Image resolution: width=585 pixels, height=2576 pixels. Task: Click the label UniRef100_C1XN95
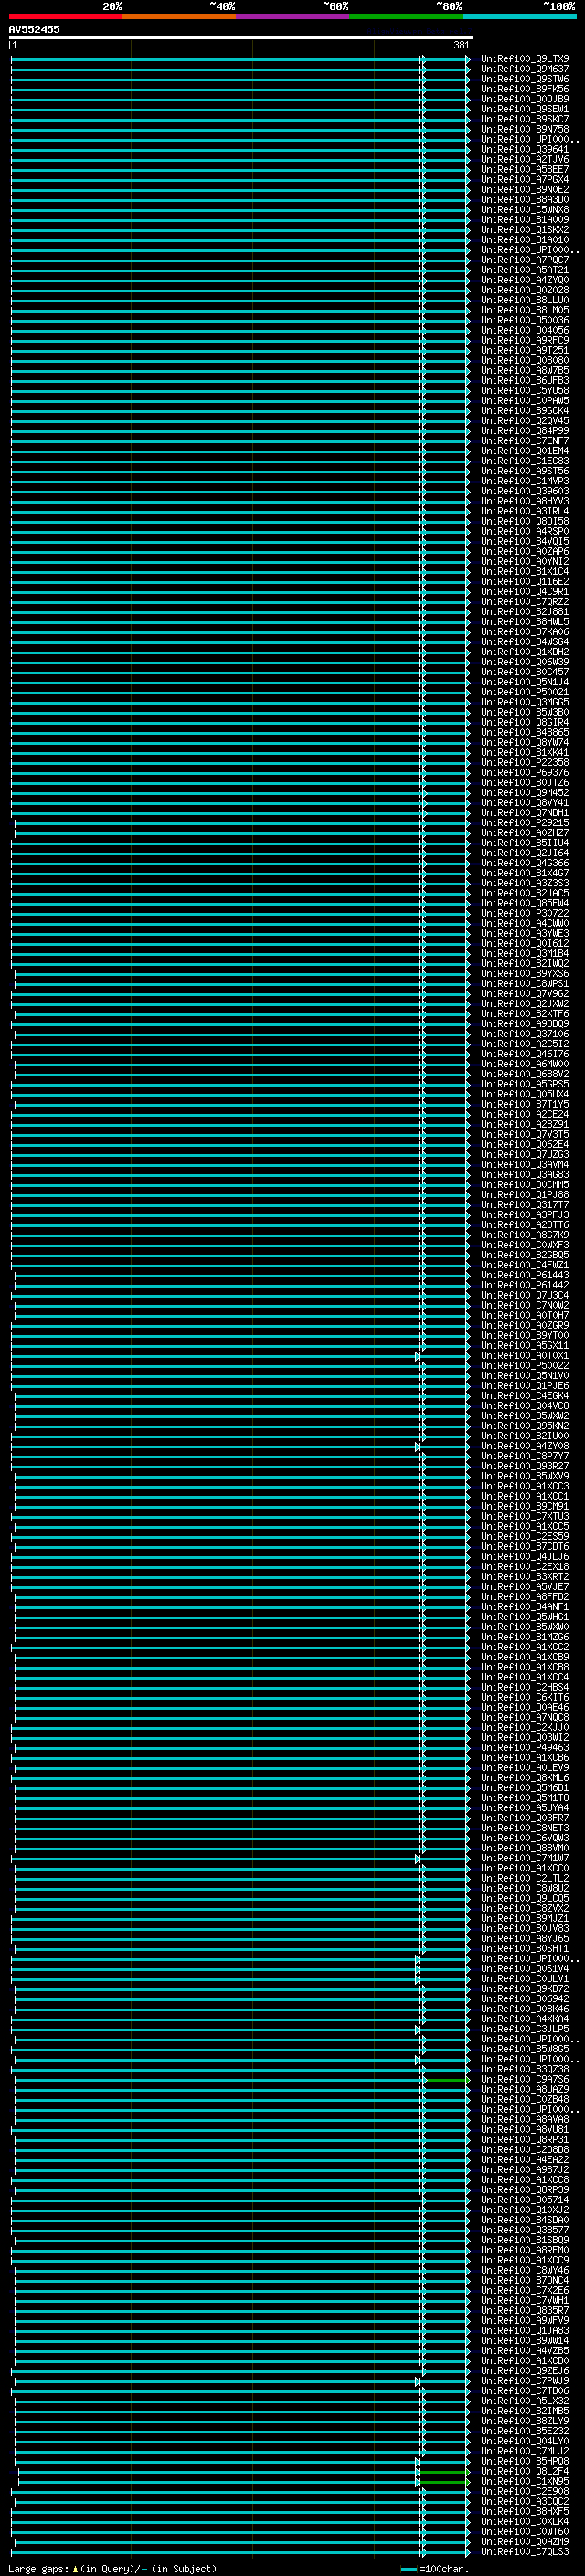[x=524, y=2482]
